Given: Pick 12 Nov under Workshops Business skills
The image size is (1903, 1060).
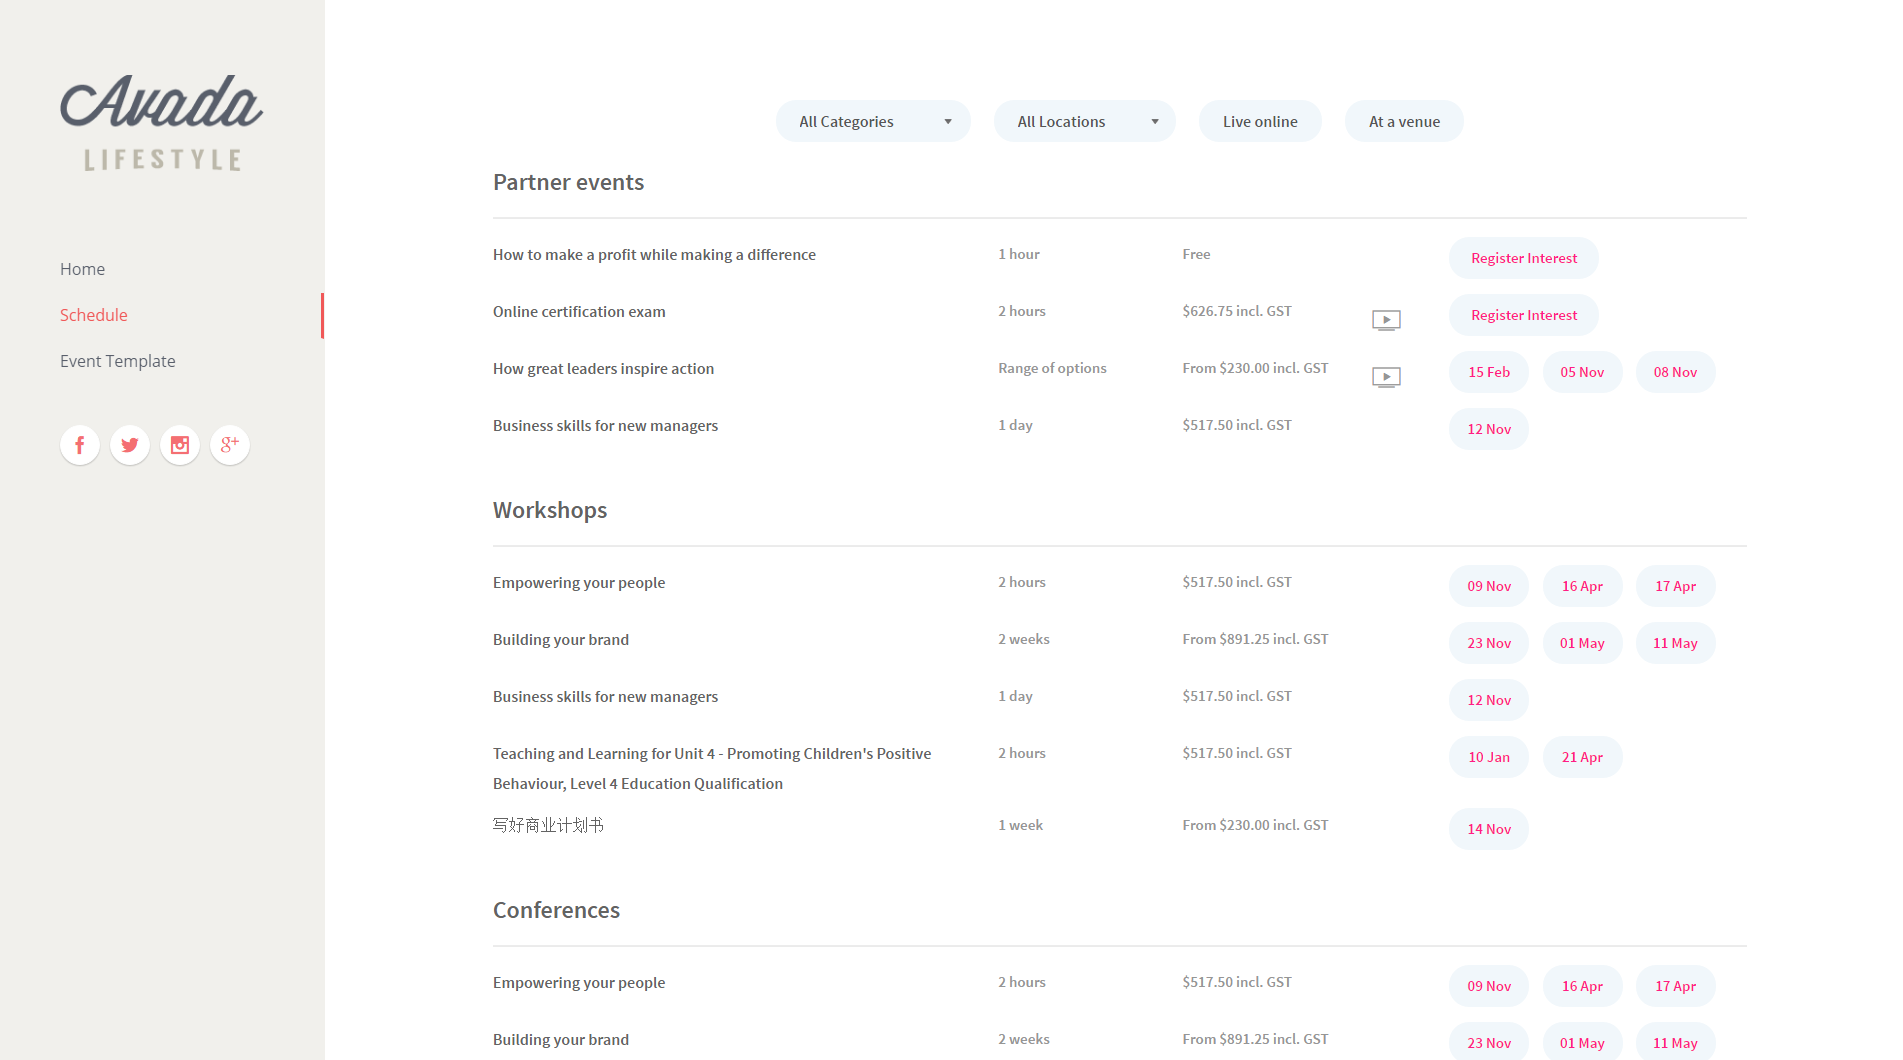Looking at the screenshot, I should point(1489,700).
